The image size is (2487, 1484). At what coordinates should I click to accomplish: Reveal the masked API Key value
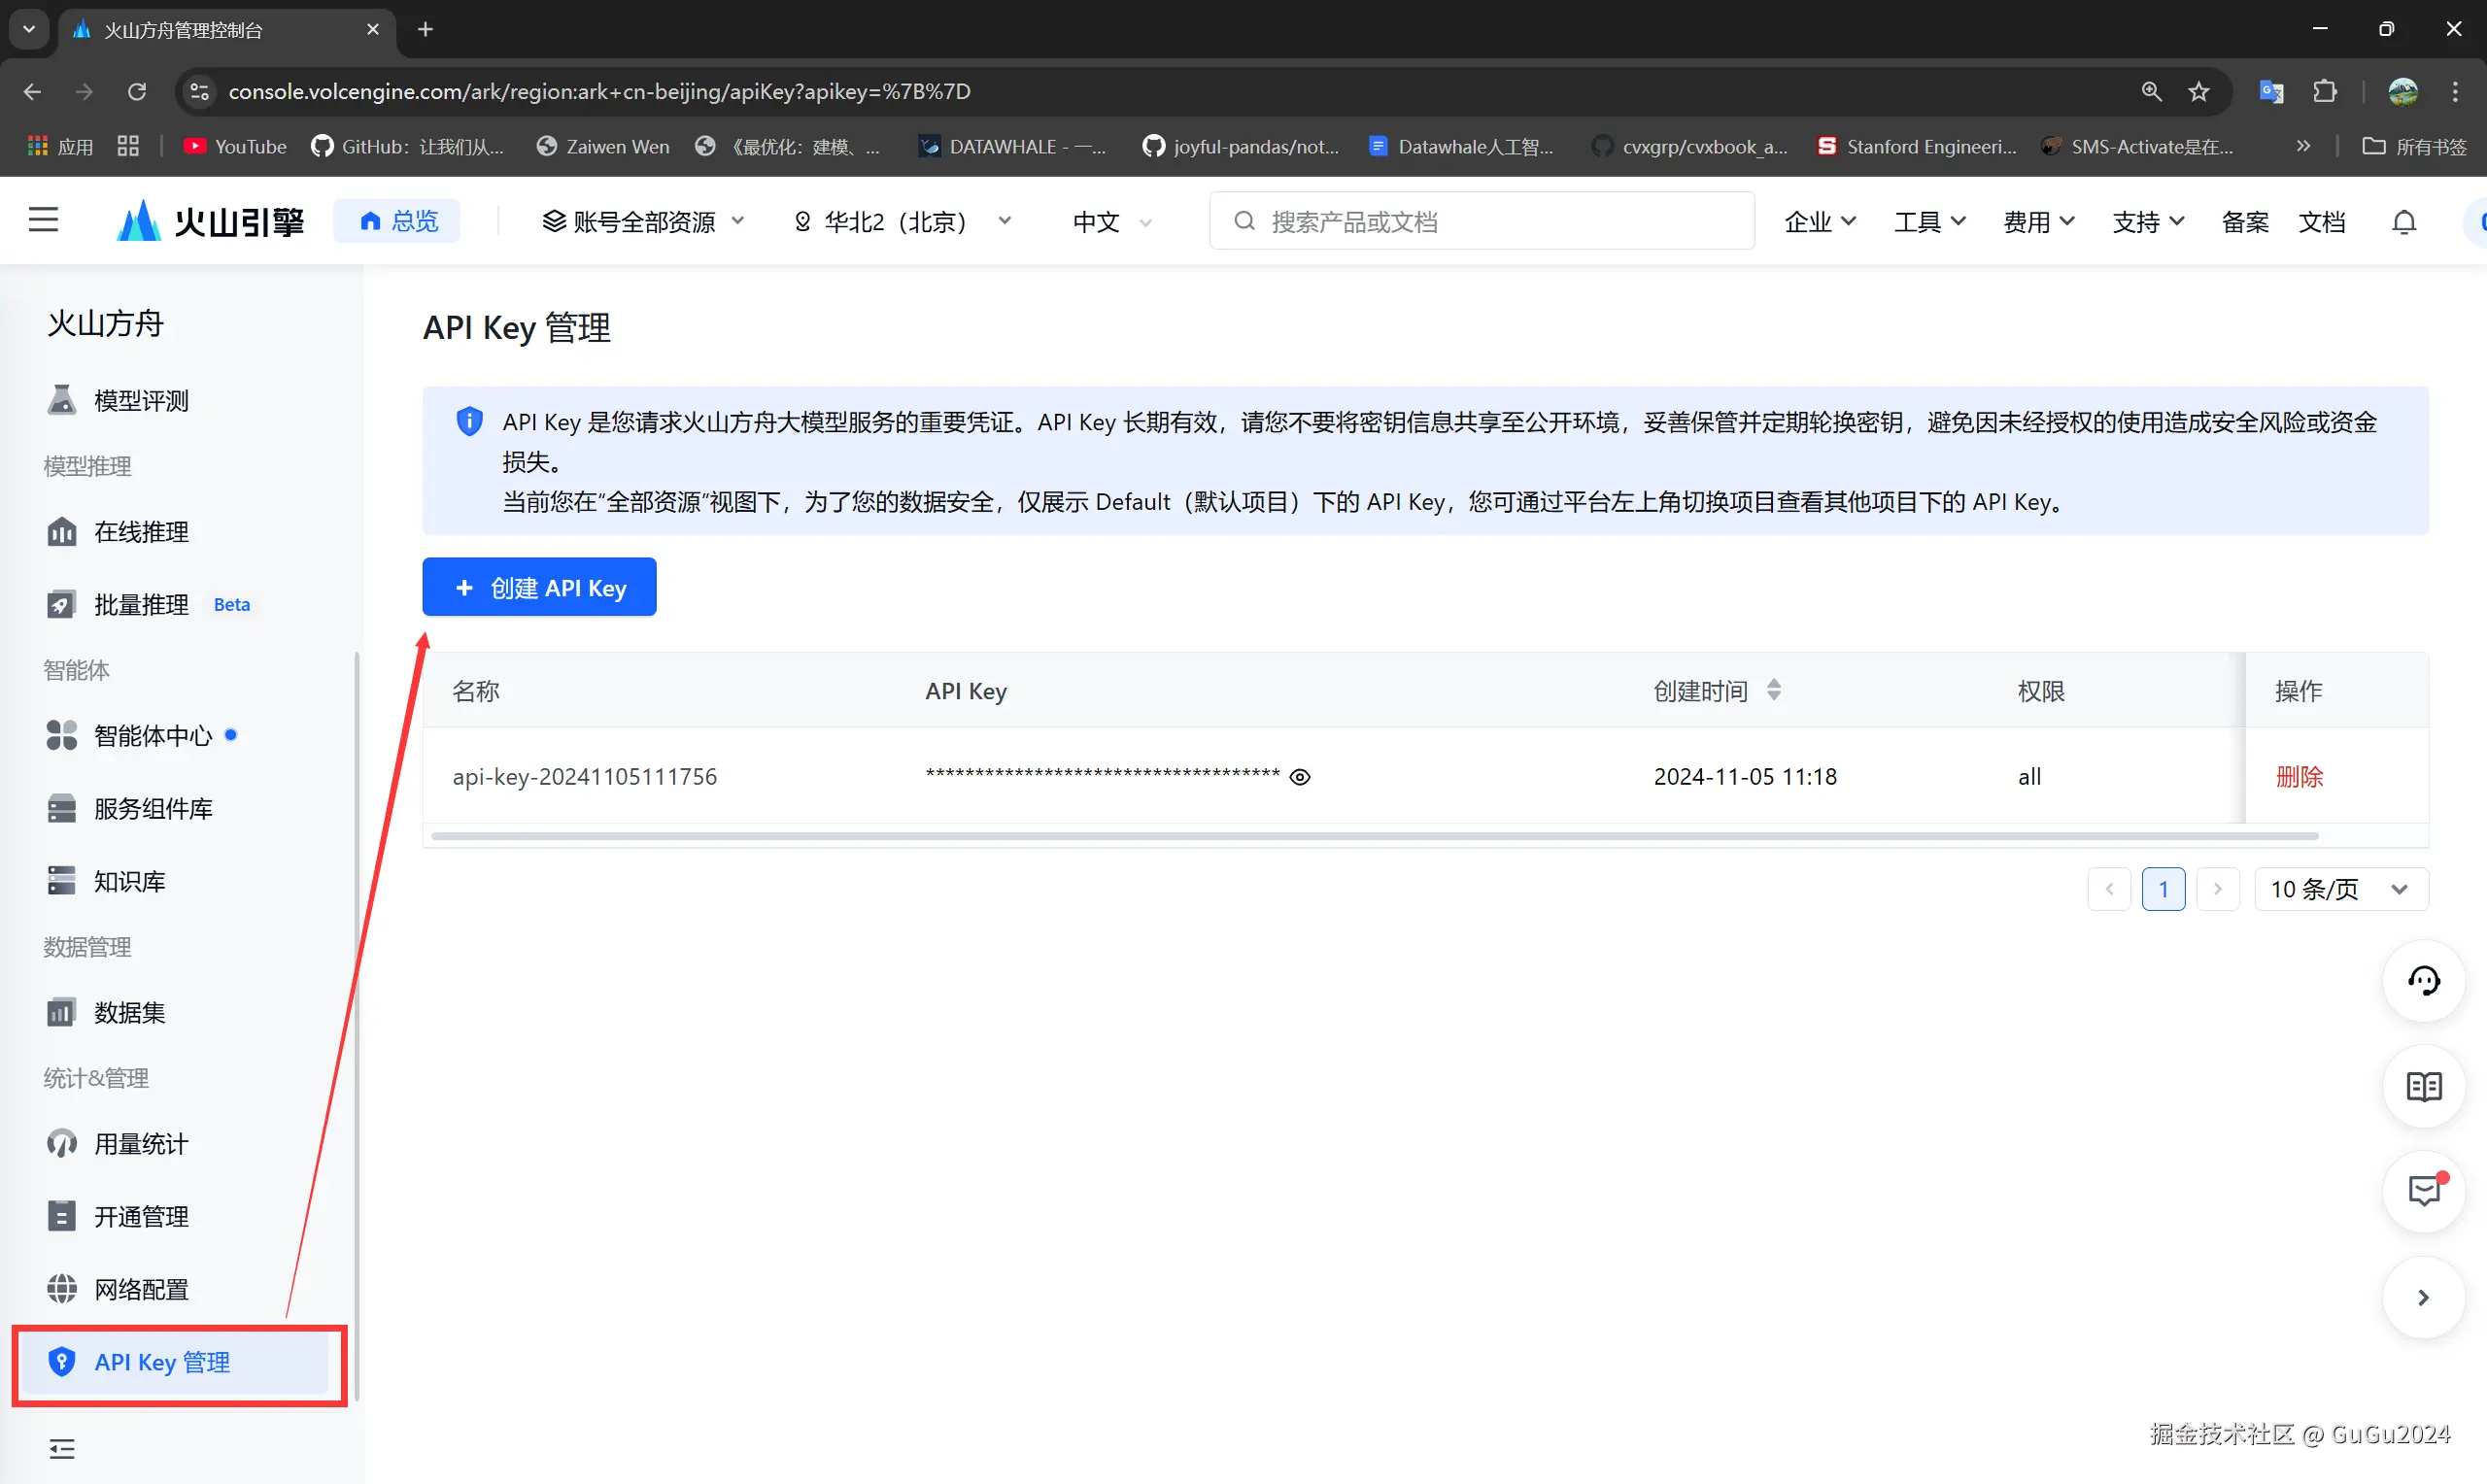(1300, 776)
